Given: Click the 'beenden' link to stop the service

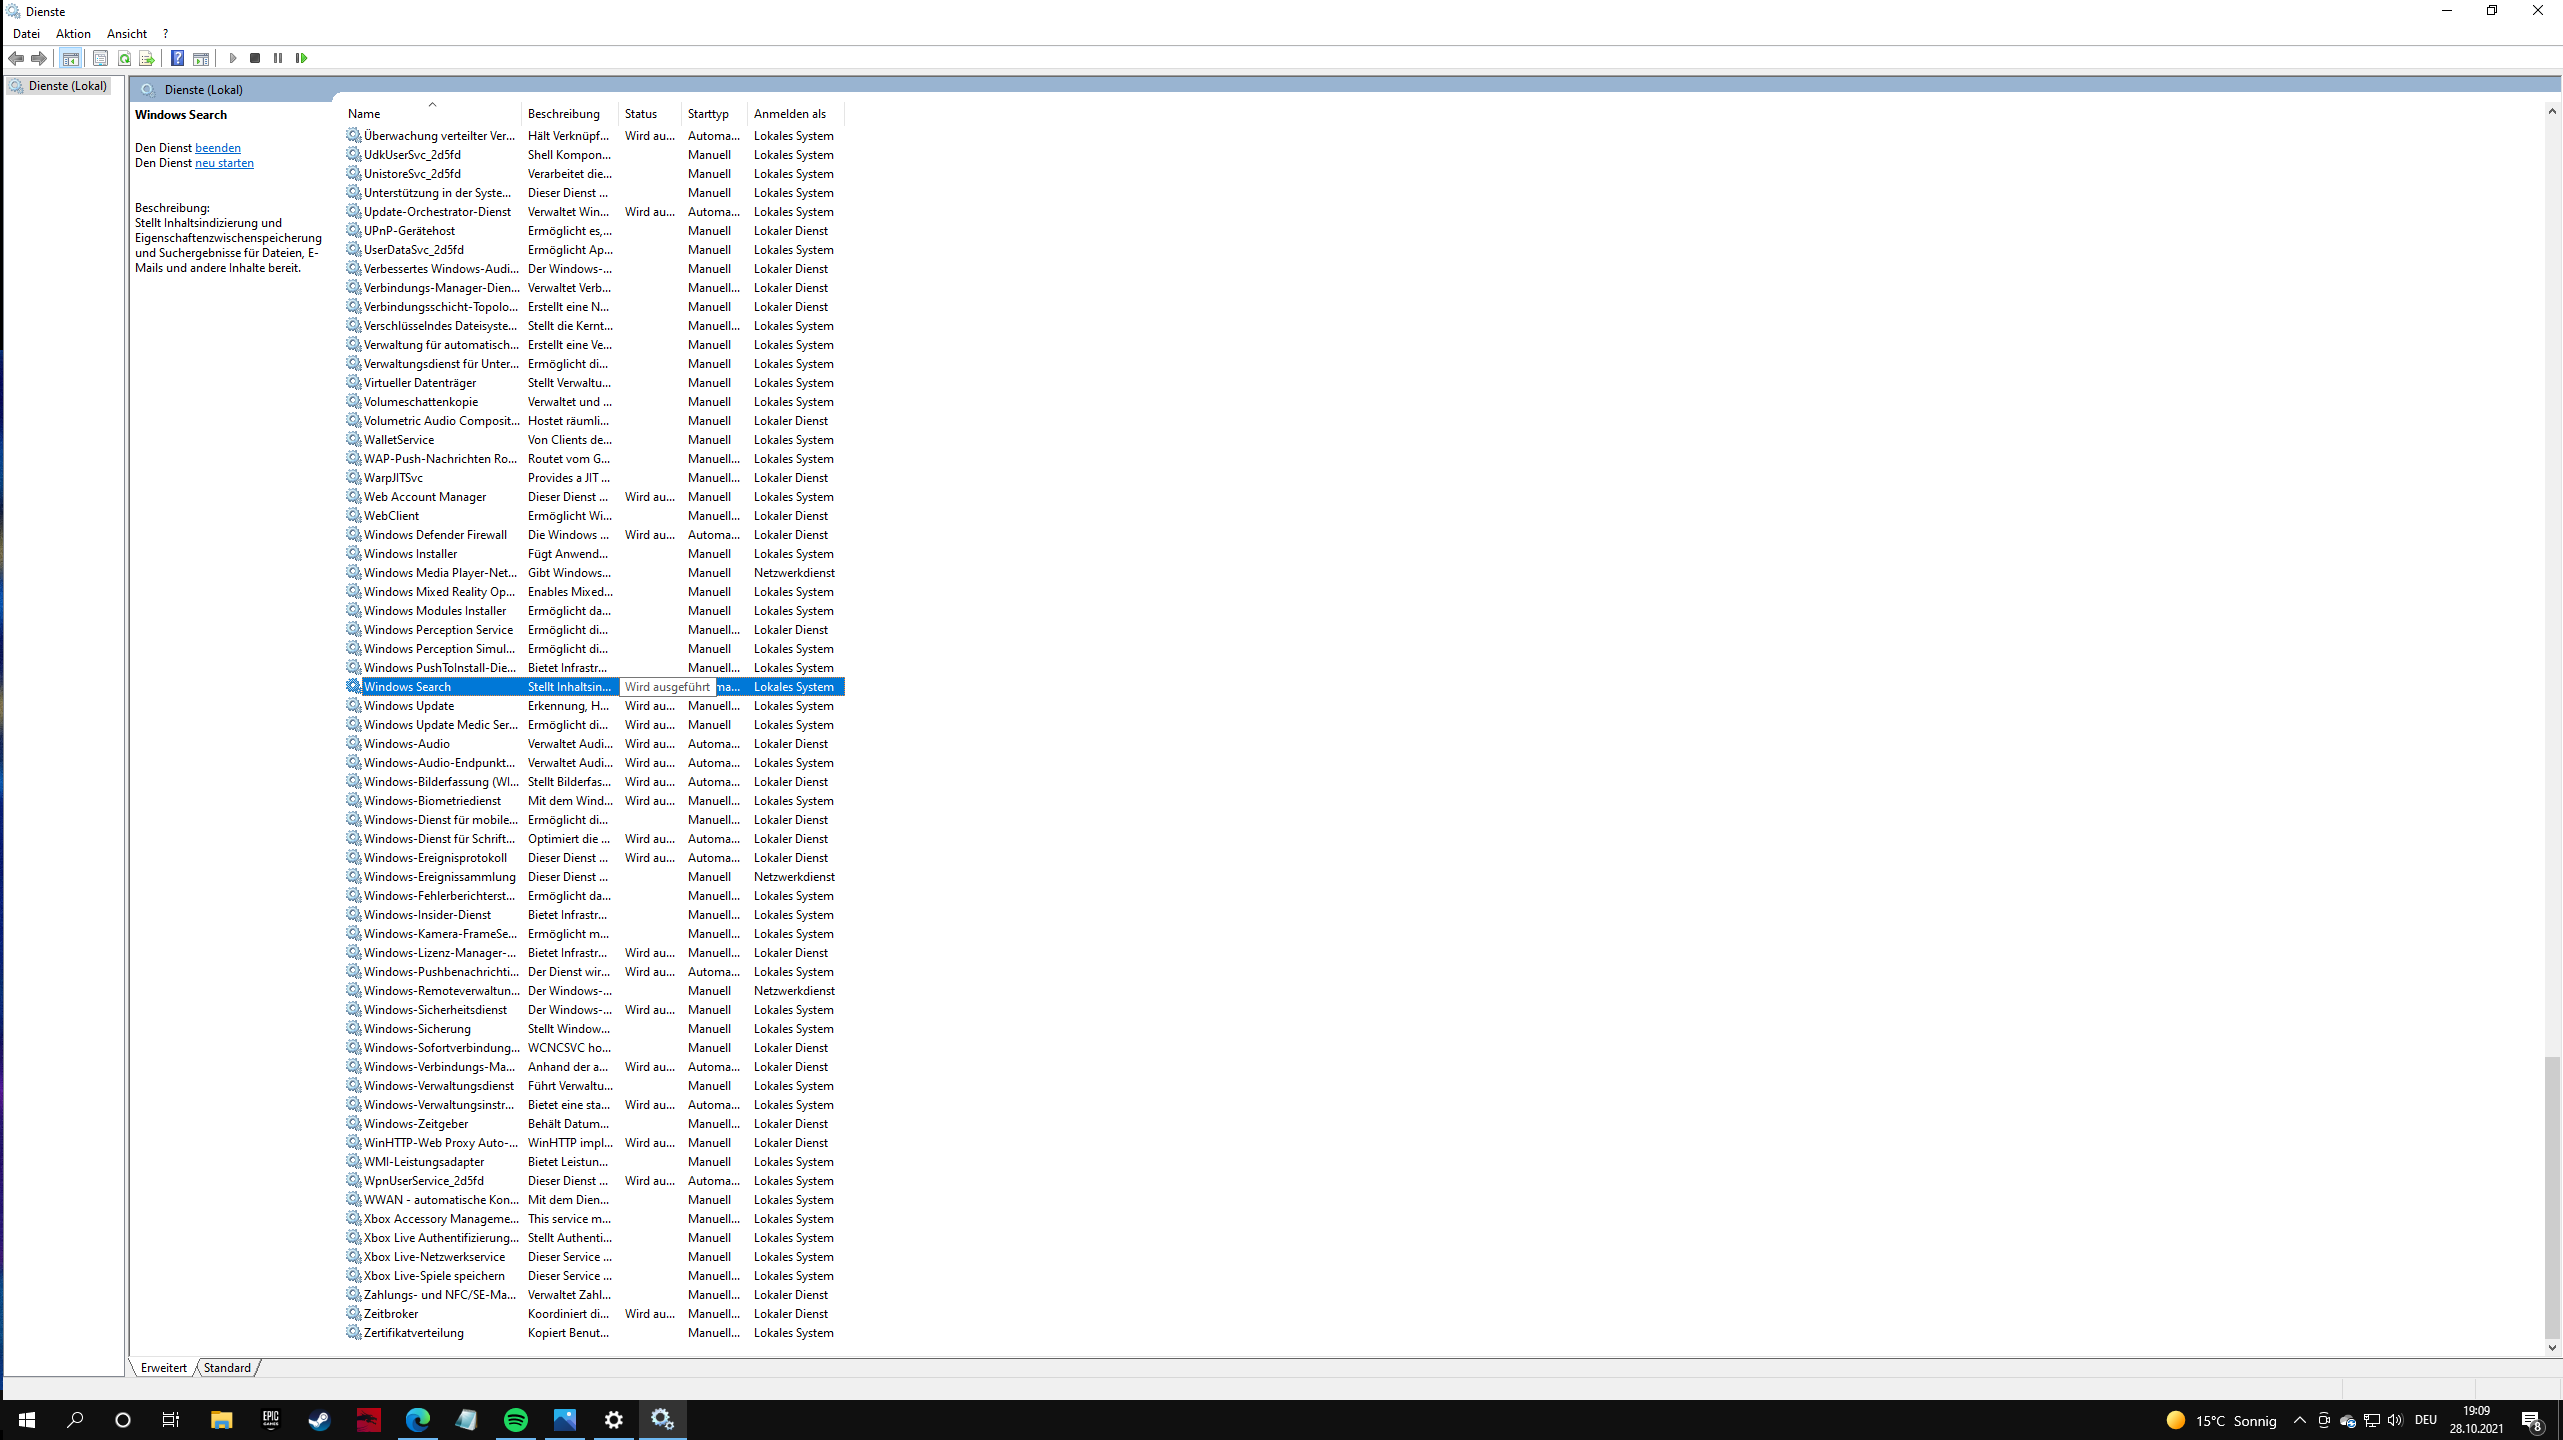Looking at the screenshot, I should coord(217,148).
